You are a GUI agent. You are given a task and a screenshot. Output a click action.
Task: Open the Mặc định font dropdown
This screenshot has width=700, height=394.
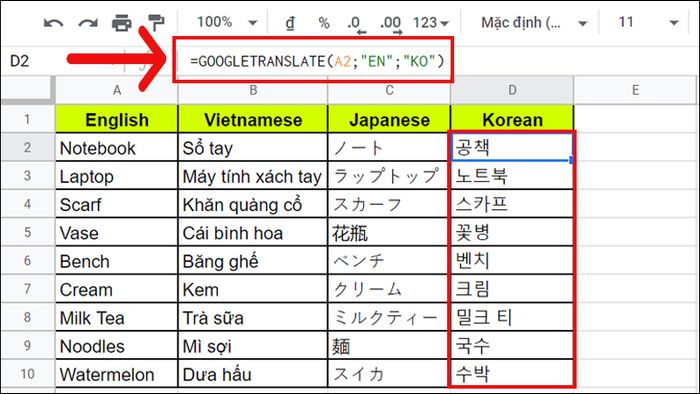coord(534,22)
